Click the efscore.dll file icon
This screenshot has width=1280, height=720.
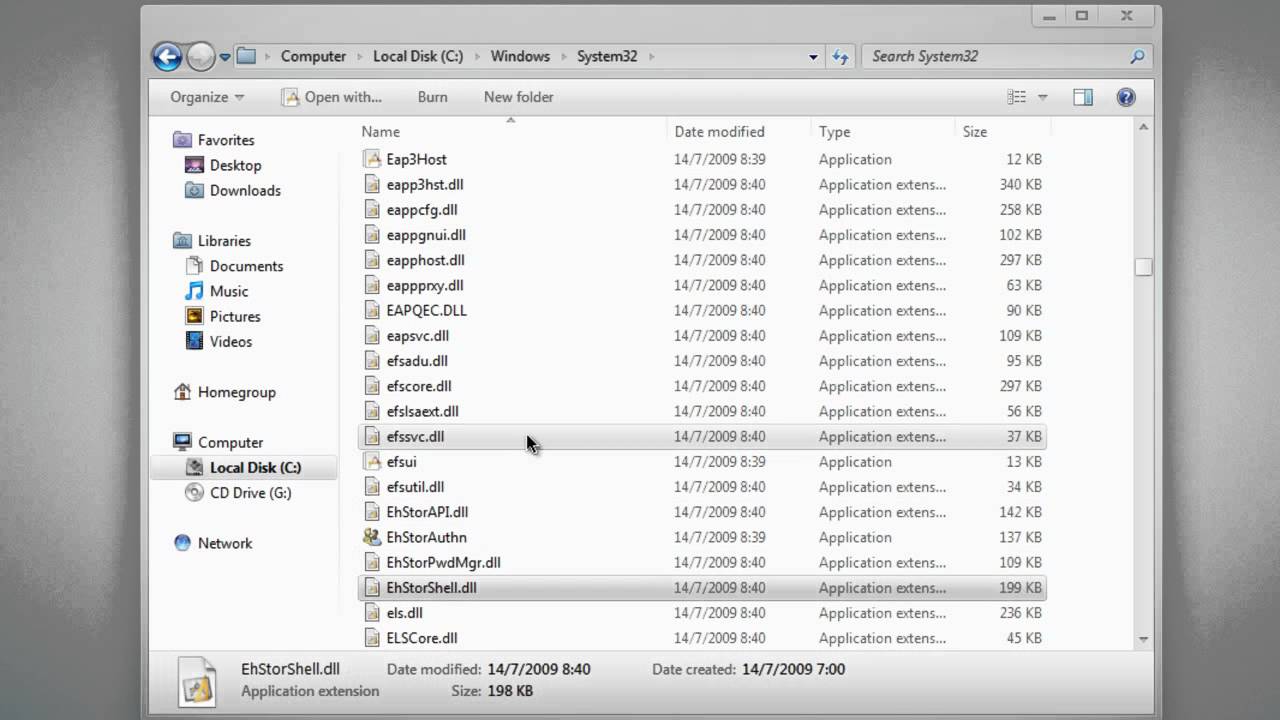pos(372,386)
